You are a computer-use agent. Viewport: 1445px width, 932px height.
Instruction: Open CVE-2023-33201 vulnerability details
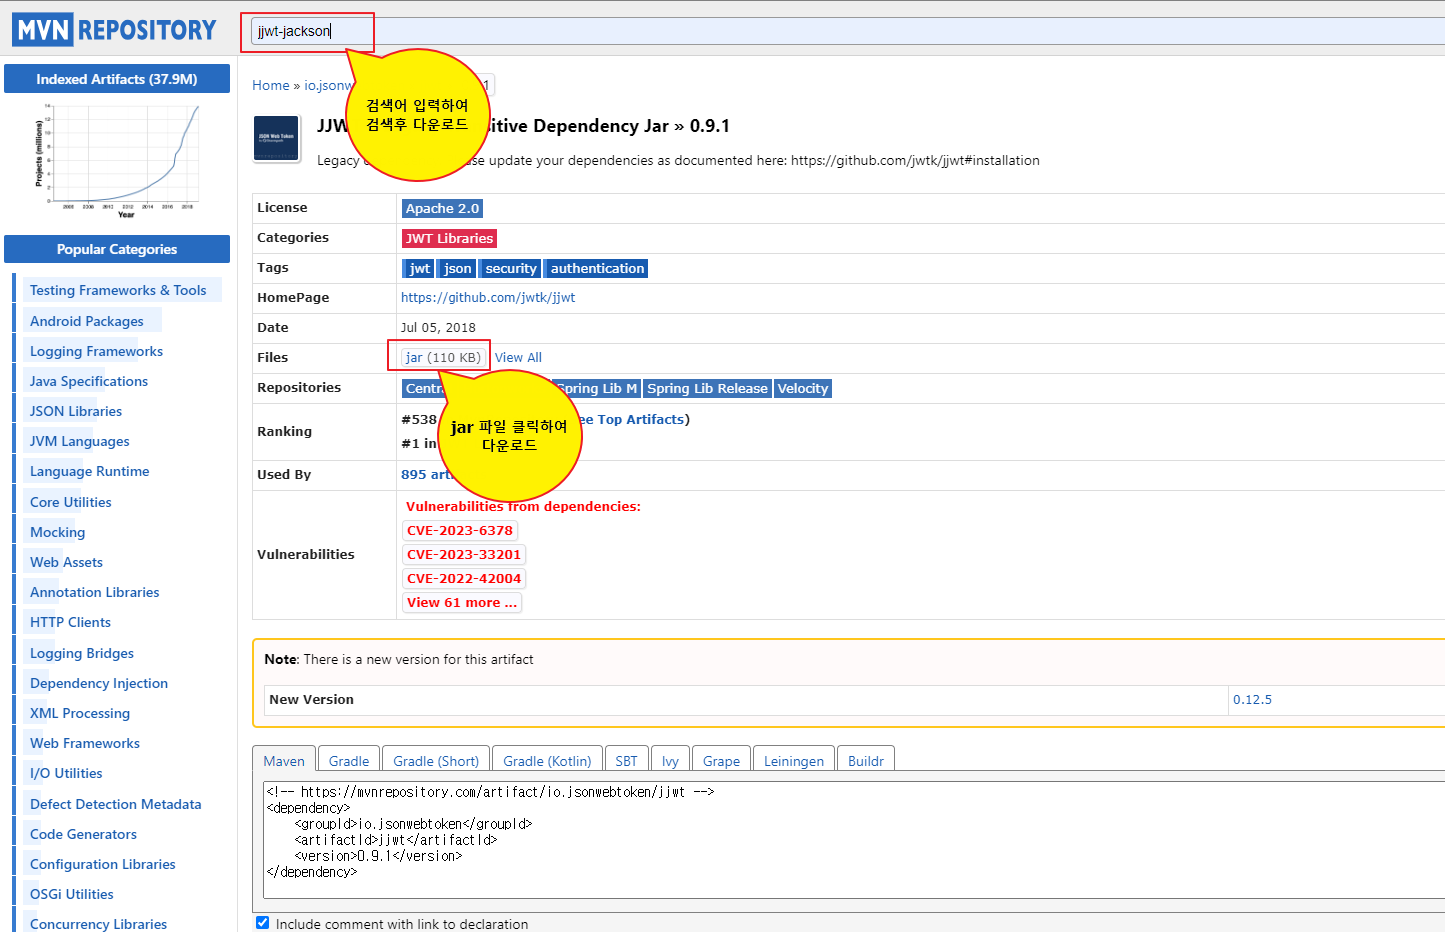pyautogui.click(x=464, y=555)
